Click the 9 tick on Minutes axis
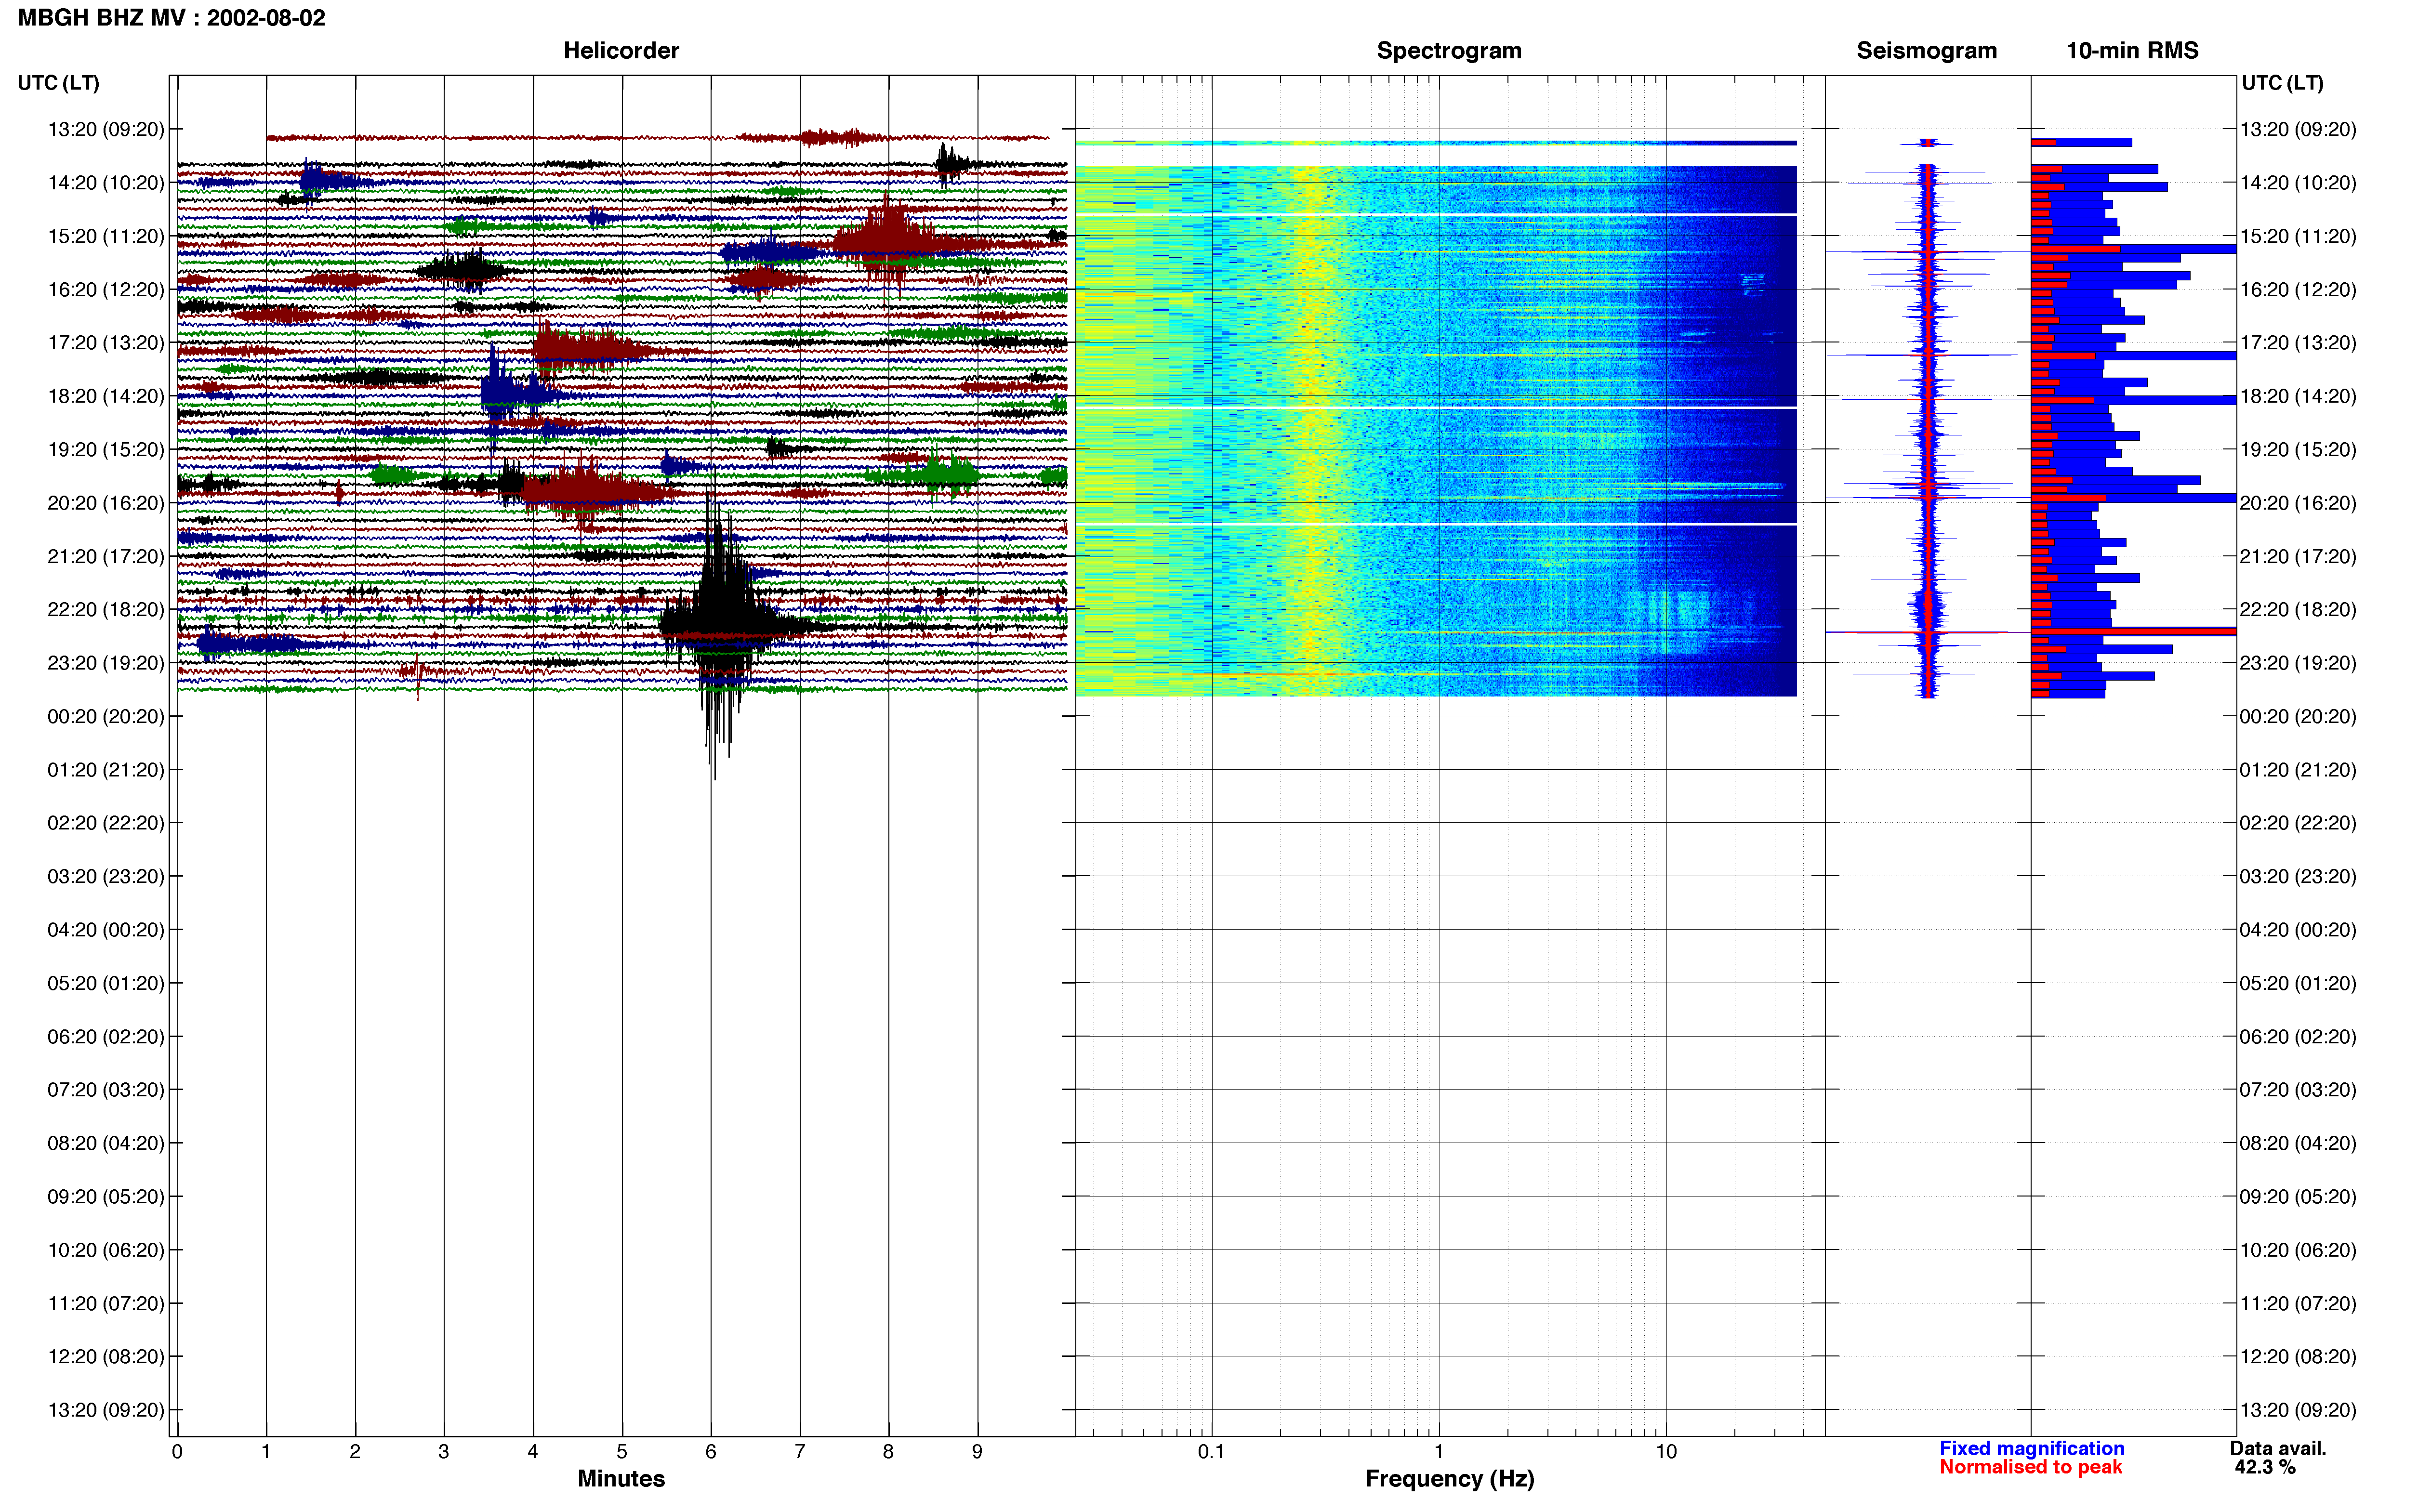Viewport: 2418px width, 1512px height. [x=977, y=1452]
